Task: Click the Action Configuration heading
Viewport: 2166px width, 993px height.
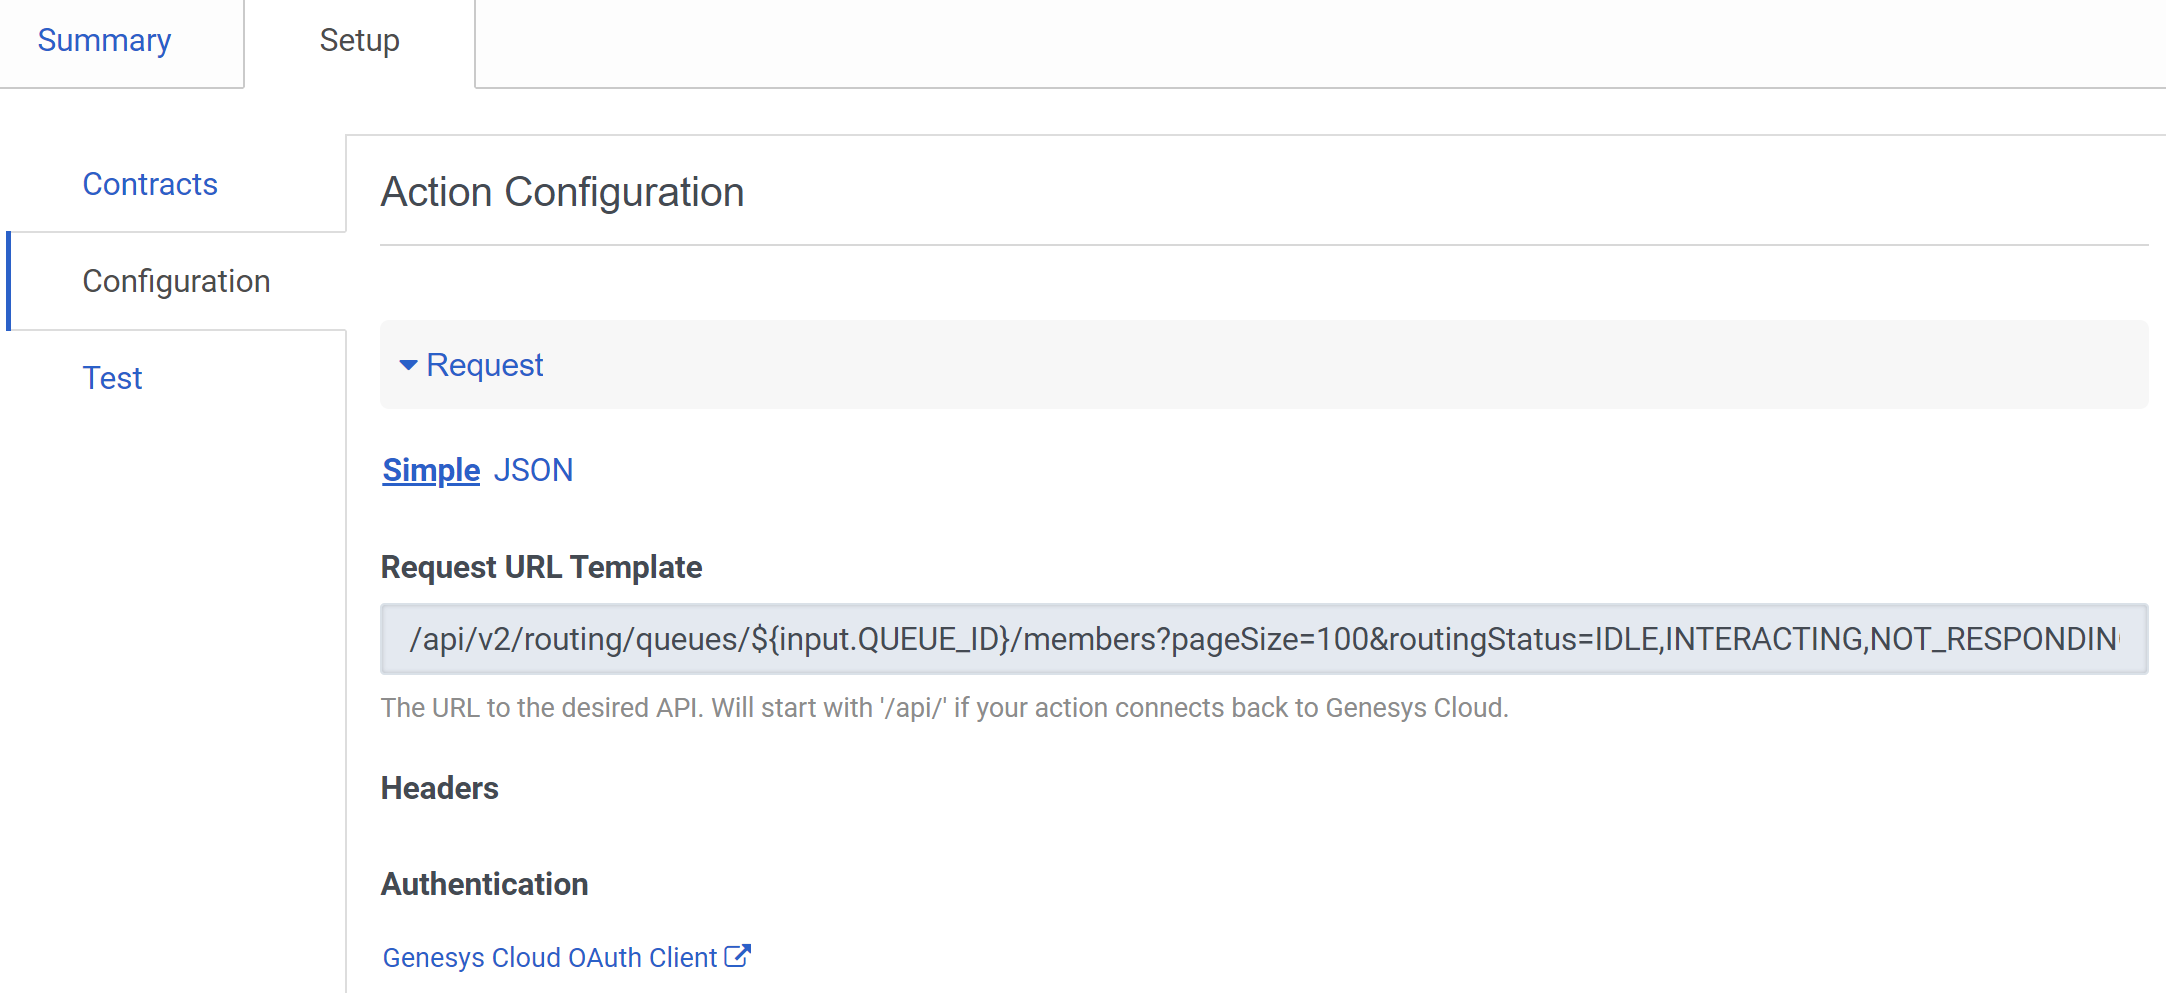Action: point(562,192)
